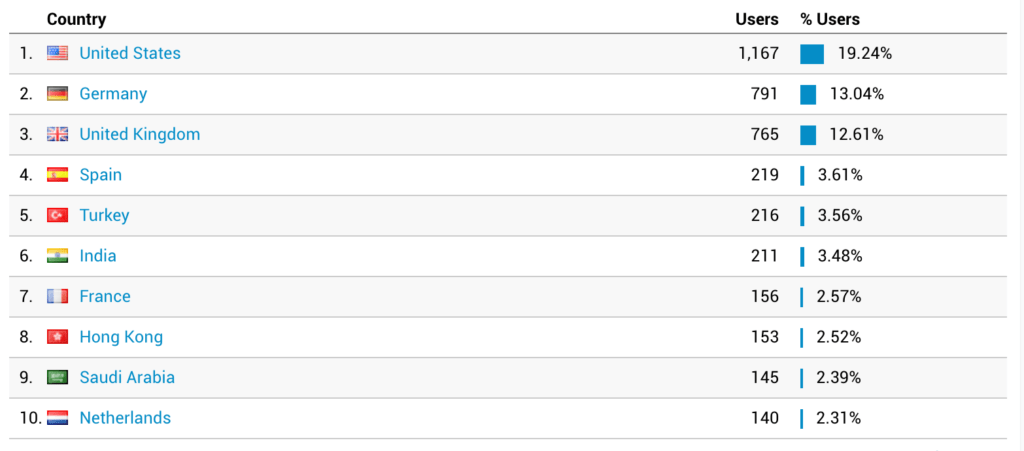Sort by the Users column header

click(x=757, y=20)
